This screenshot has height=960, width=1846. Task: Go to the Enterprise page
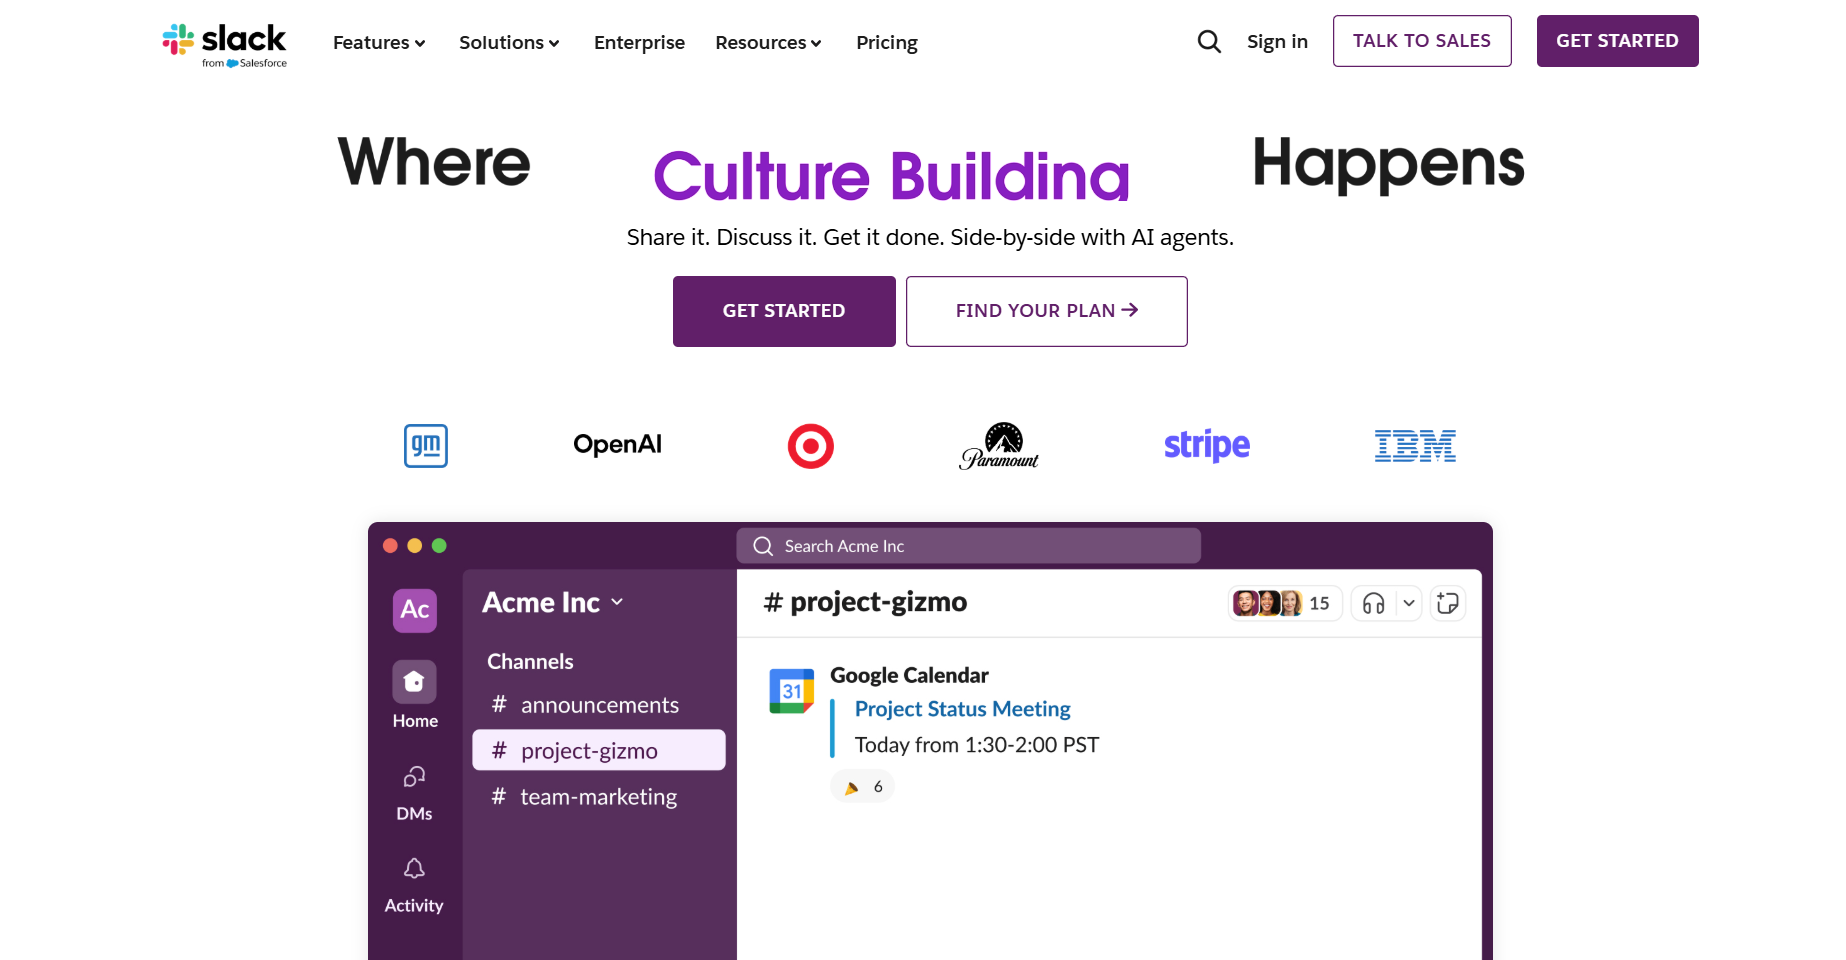639,43
